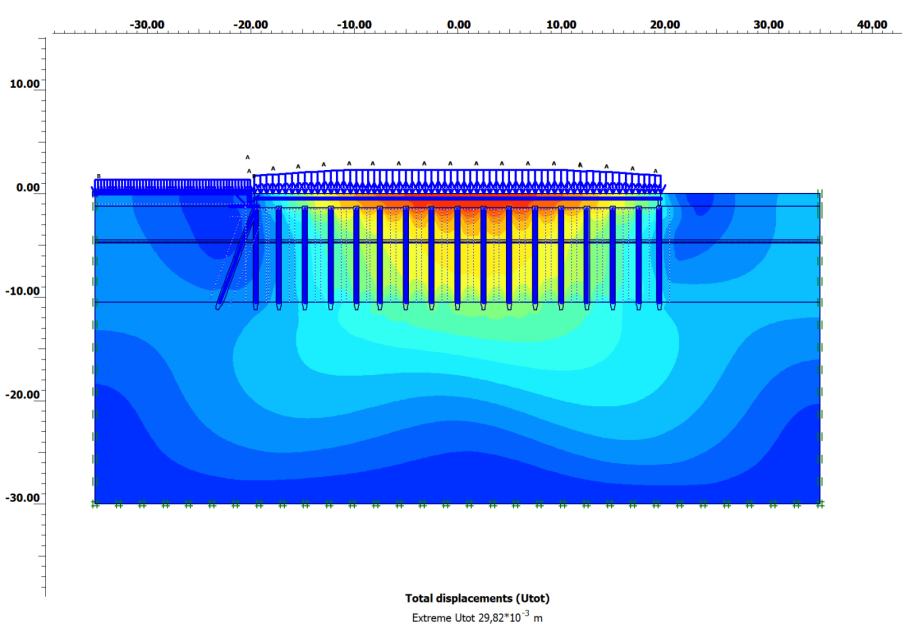919x638 pixels.
Task: Click the 0.00 label on the vertical ruler
Action: (x=28, y=187)
